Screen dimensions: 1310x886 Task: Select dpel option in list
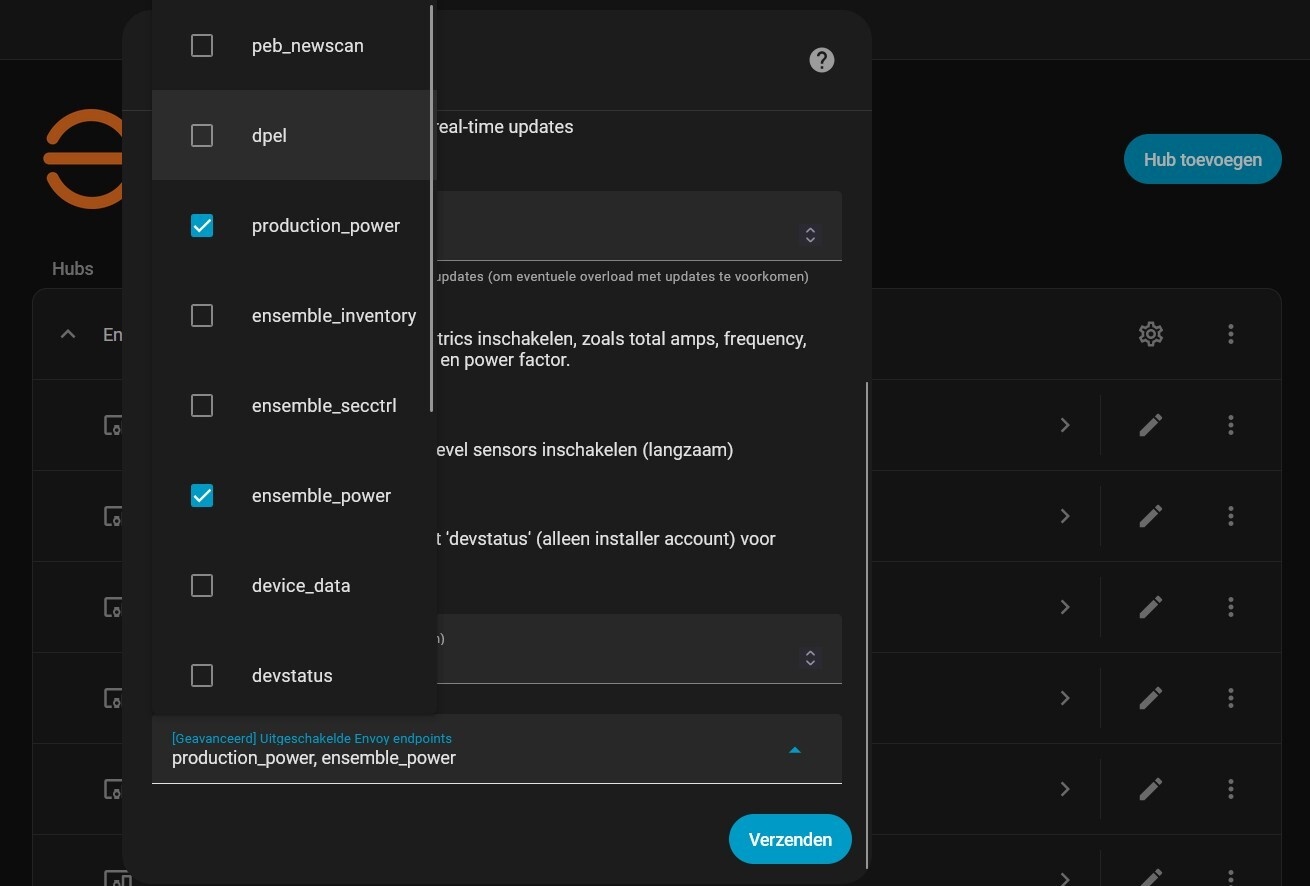(269, 136)
